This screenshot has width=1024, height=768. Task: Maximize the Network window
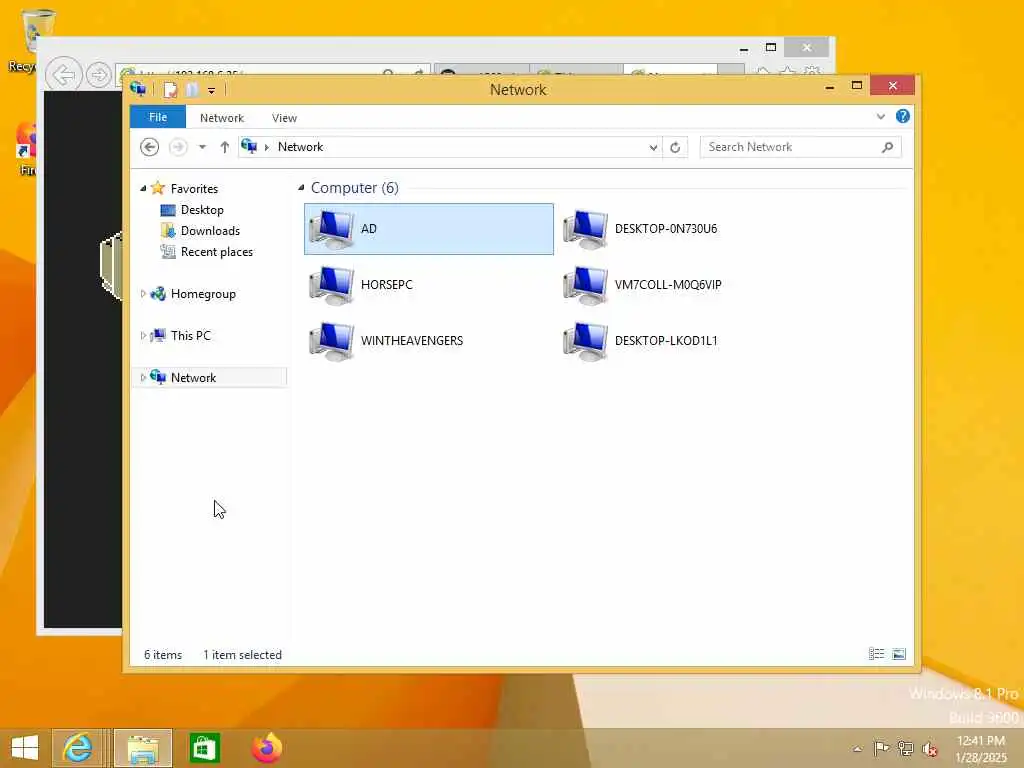tap(857, 86)
